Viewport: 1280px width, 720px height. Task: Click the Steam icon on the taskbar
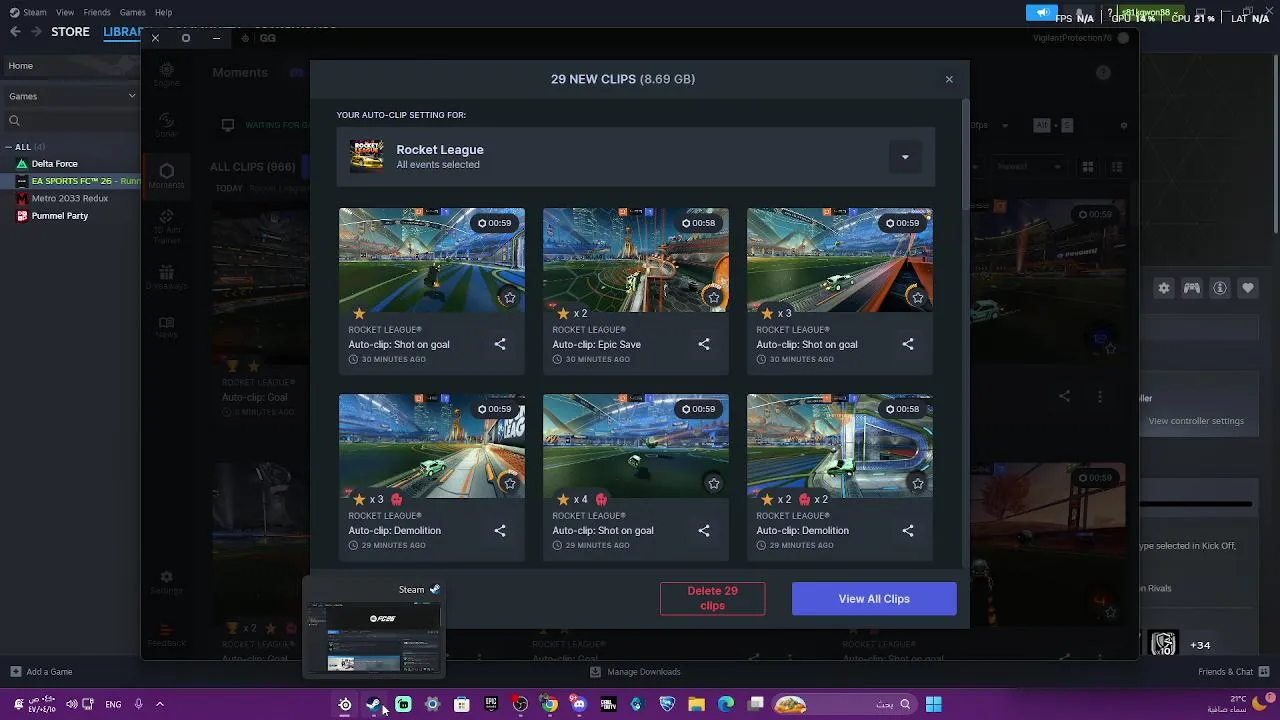(374, 704)
